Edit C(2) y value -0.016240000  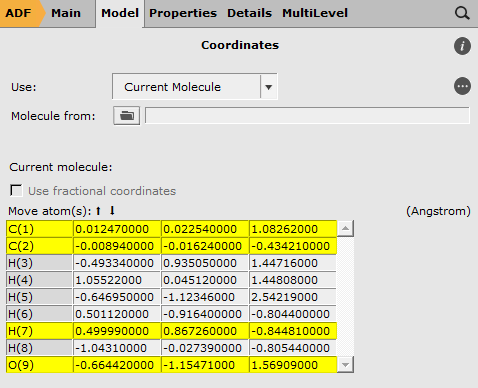pyautogui.click(x=205, y=246)
